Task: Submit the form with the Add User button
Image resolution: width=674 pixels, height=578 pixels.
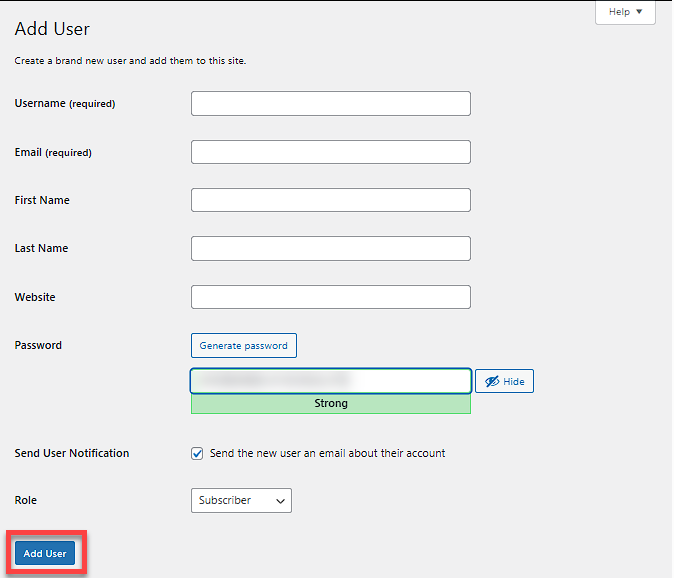Action: point(45,553)
